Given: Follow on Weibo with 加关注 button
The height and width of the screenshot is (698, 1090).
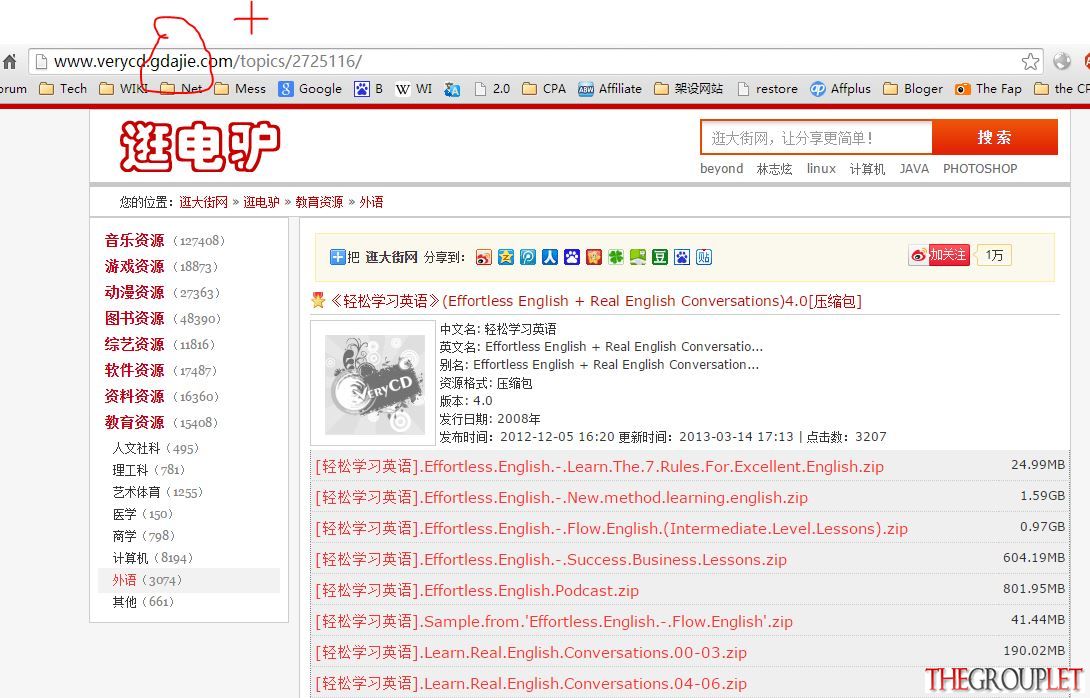Looking at the screenshot, I should pos(939,255).
